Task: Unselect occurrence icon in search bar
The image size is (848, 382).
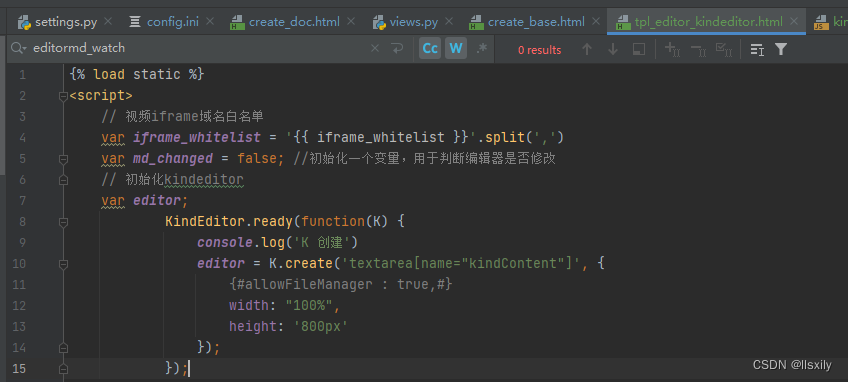Action: click(698, 50)
